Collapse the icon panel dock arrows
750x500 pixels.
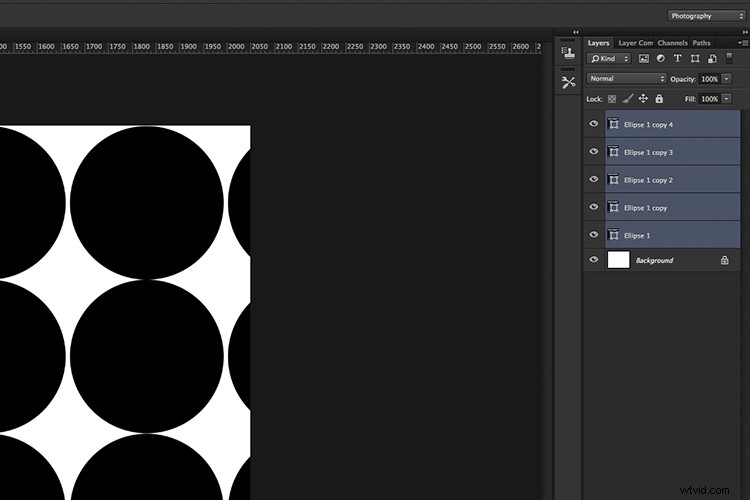click(576, 32)
